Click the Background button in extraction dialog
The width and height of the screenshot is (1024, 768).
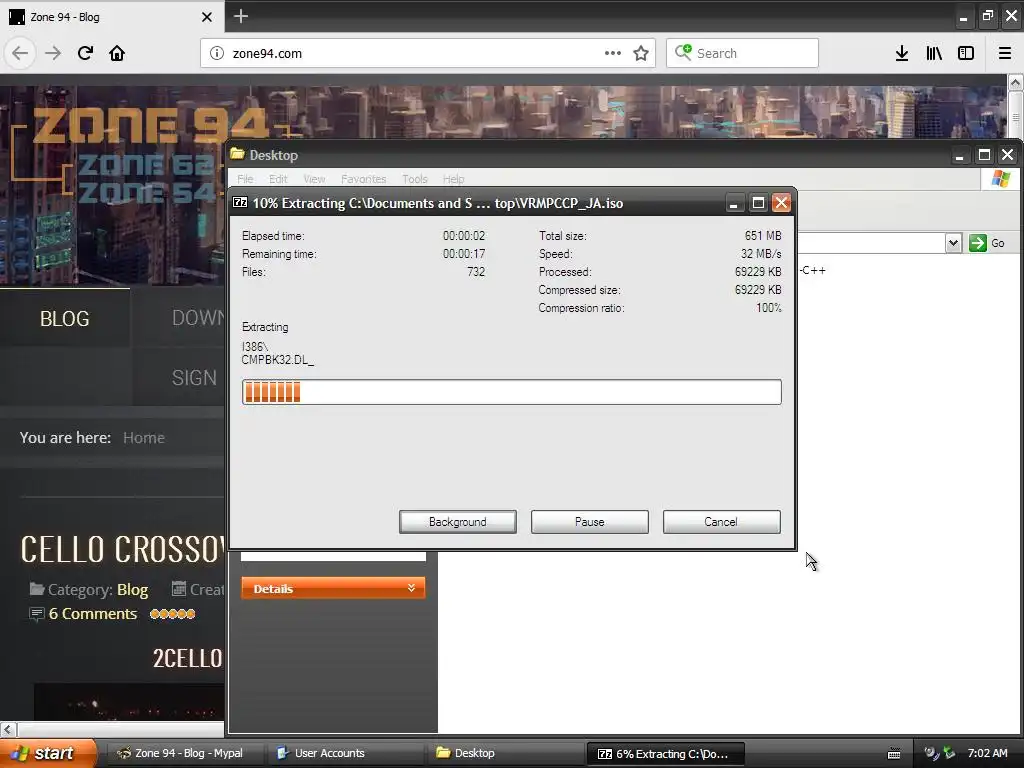[x=458, y=522]
